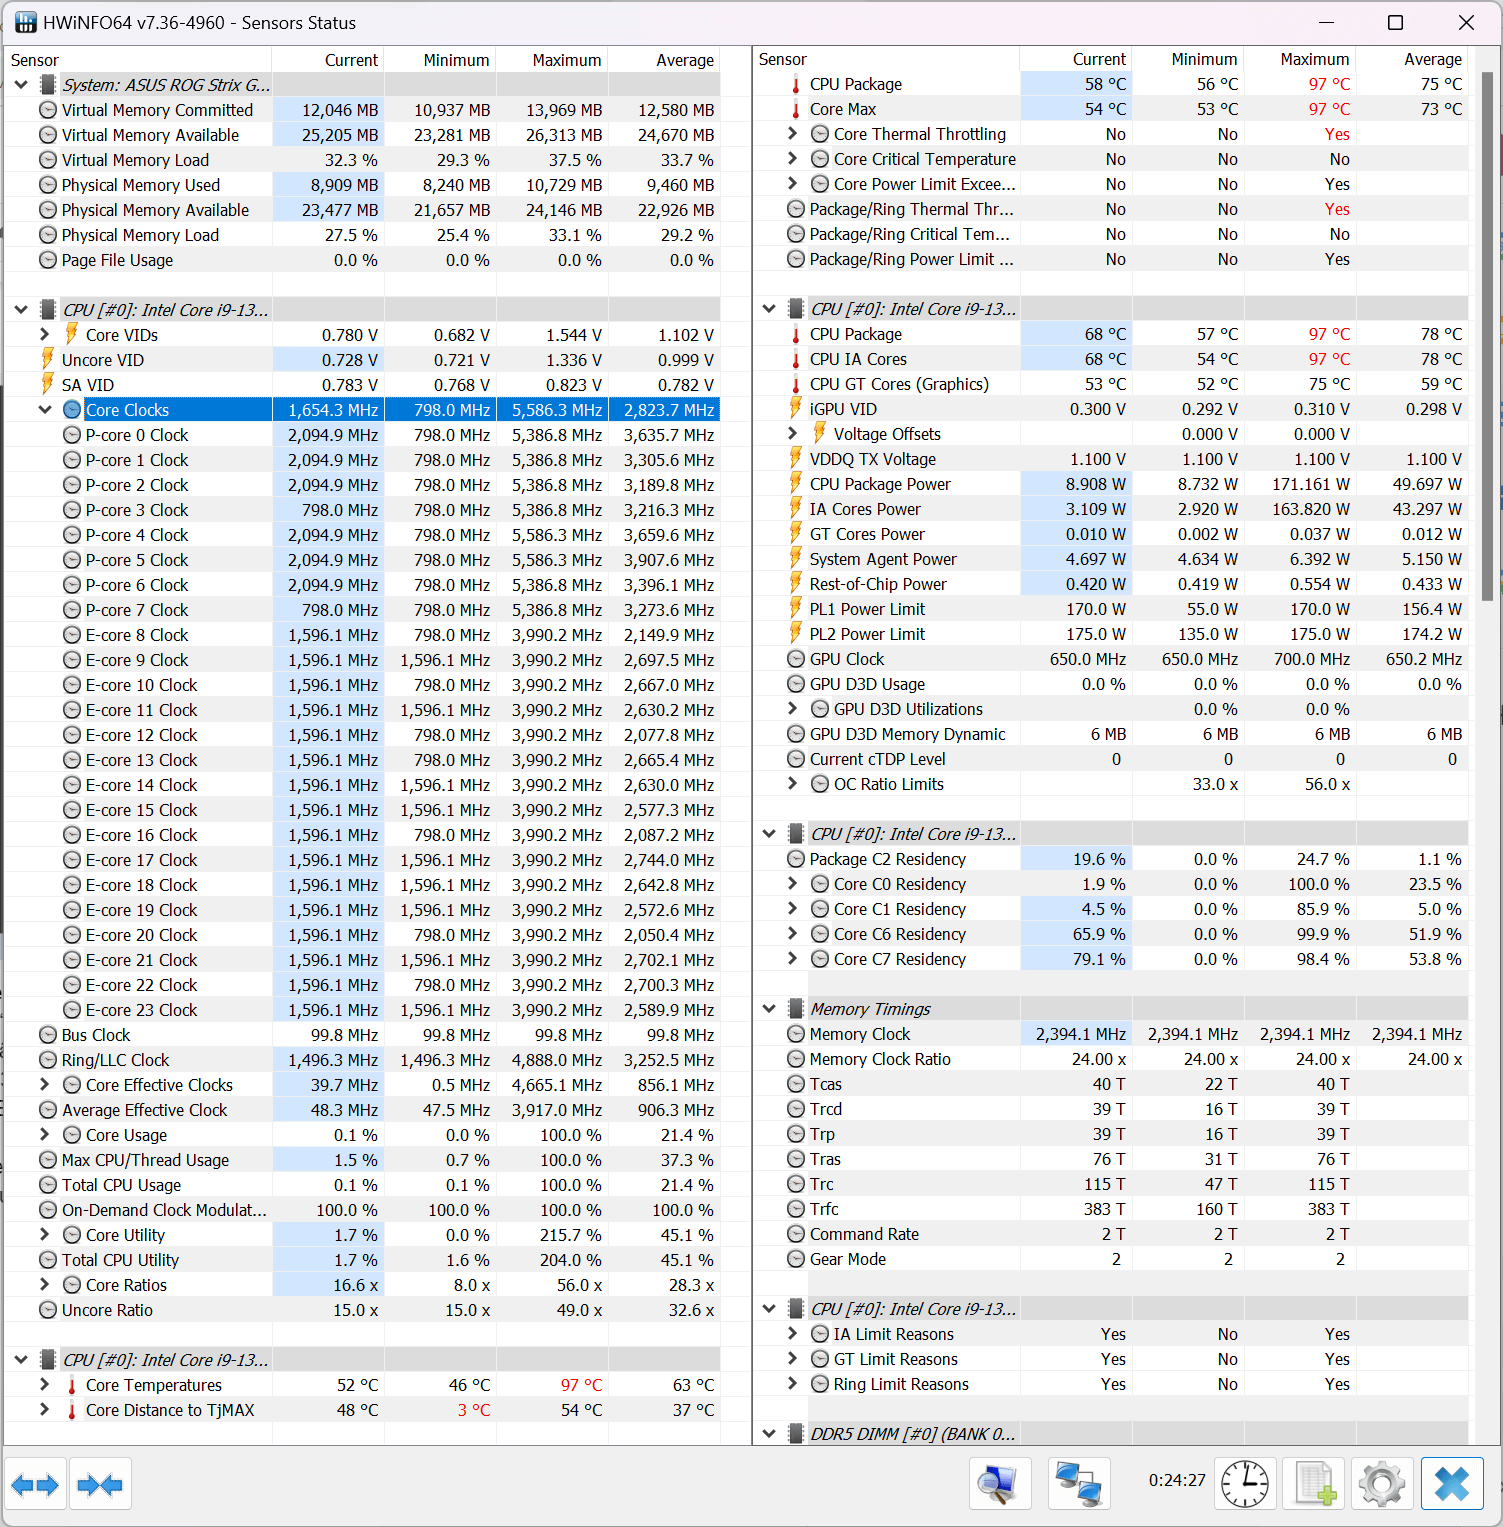Open the remote network computers icon
Screen dimensions: 1503x1527
click(x=1079, y=1484)
